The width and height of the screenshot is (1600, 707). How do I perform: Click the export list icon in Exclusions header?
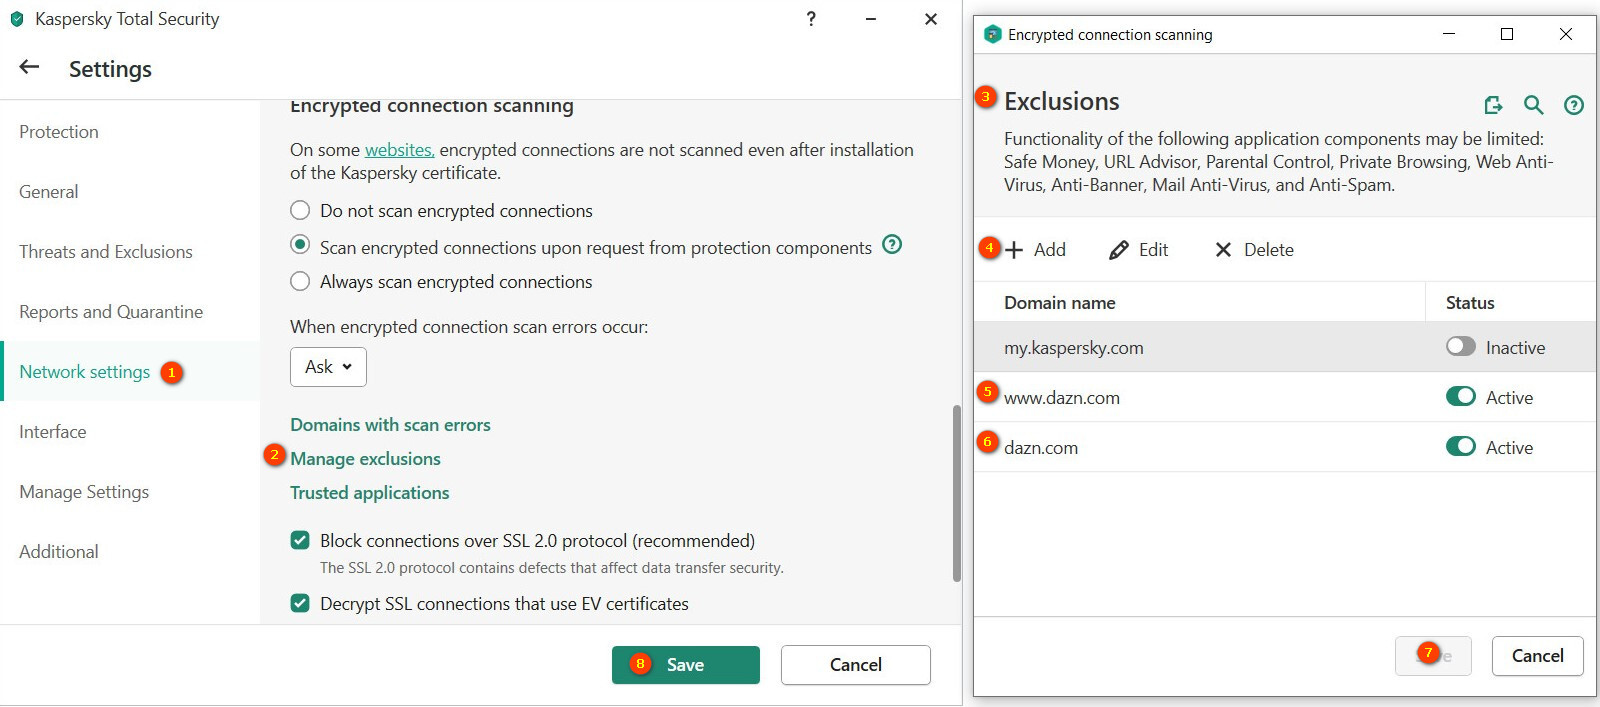1493,104
